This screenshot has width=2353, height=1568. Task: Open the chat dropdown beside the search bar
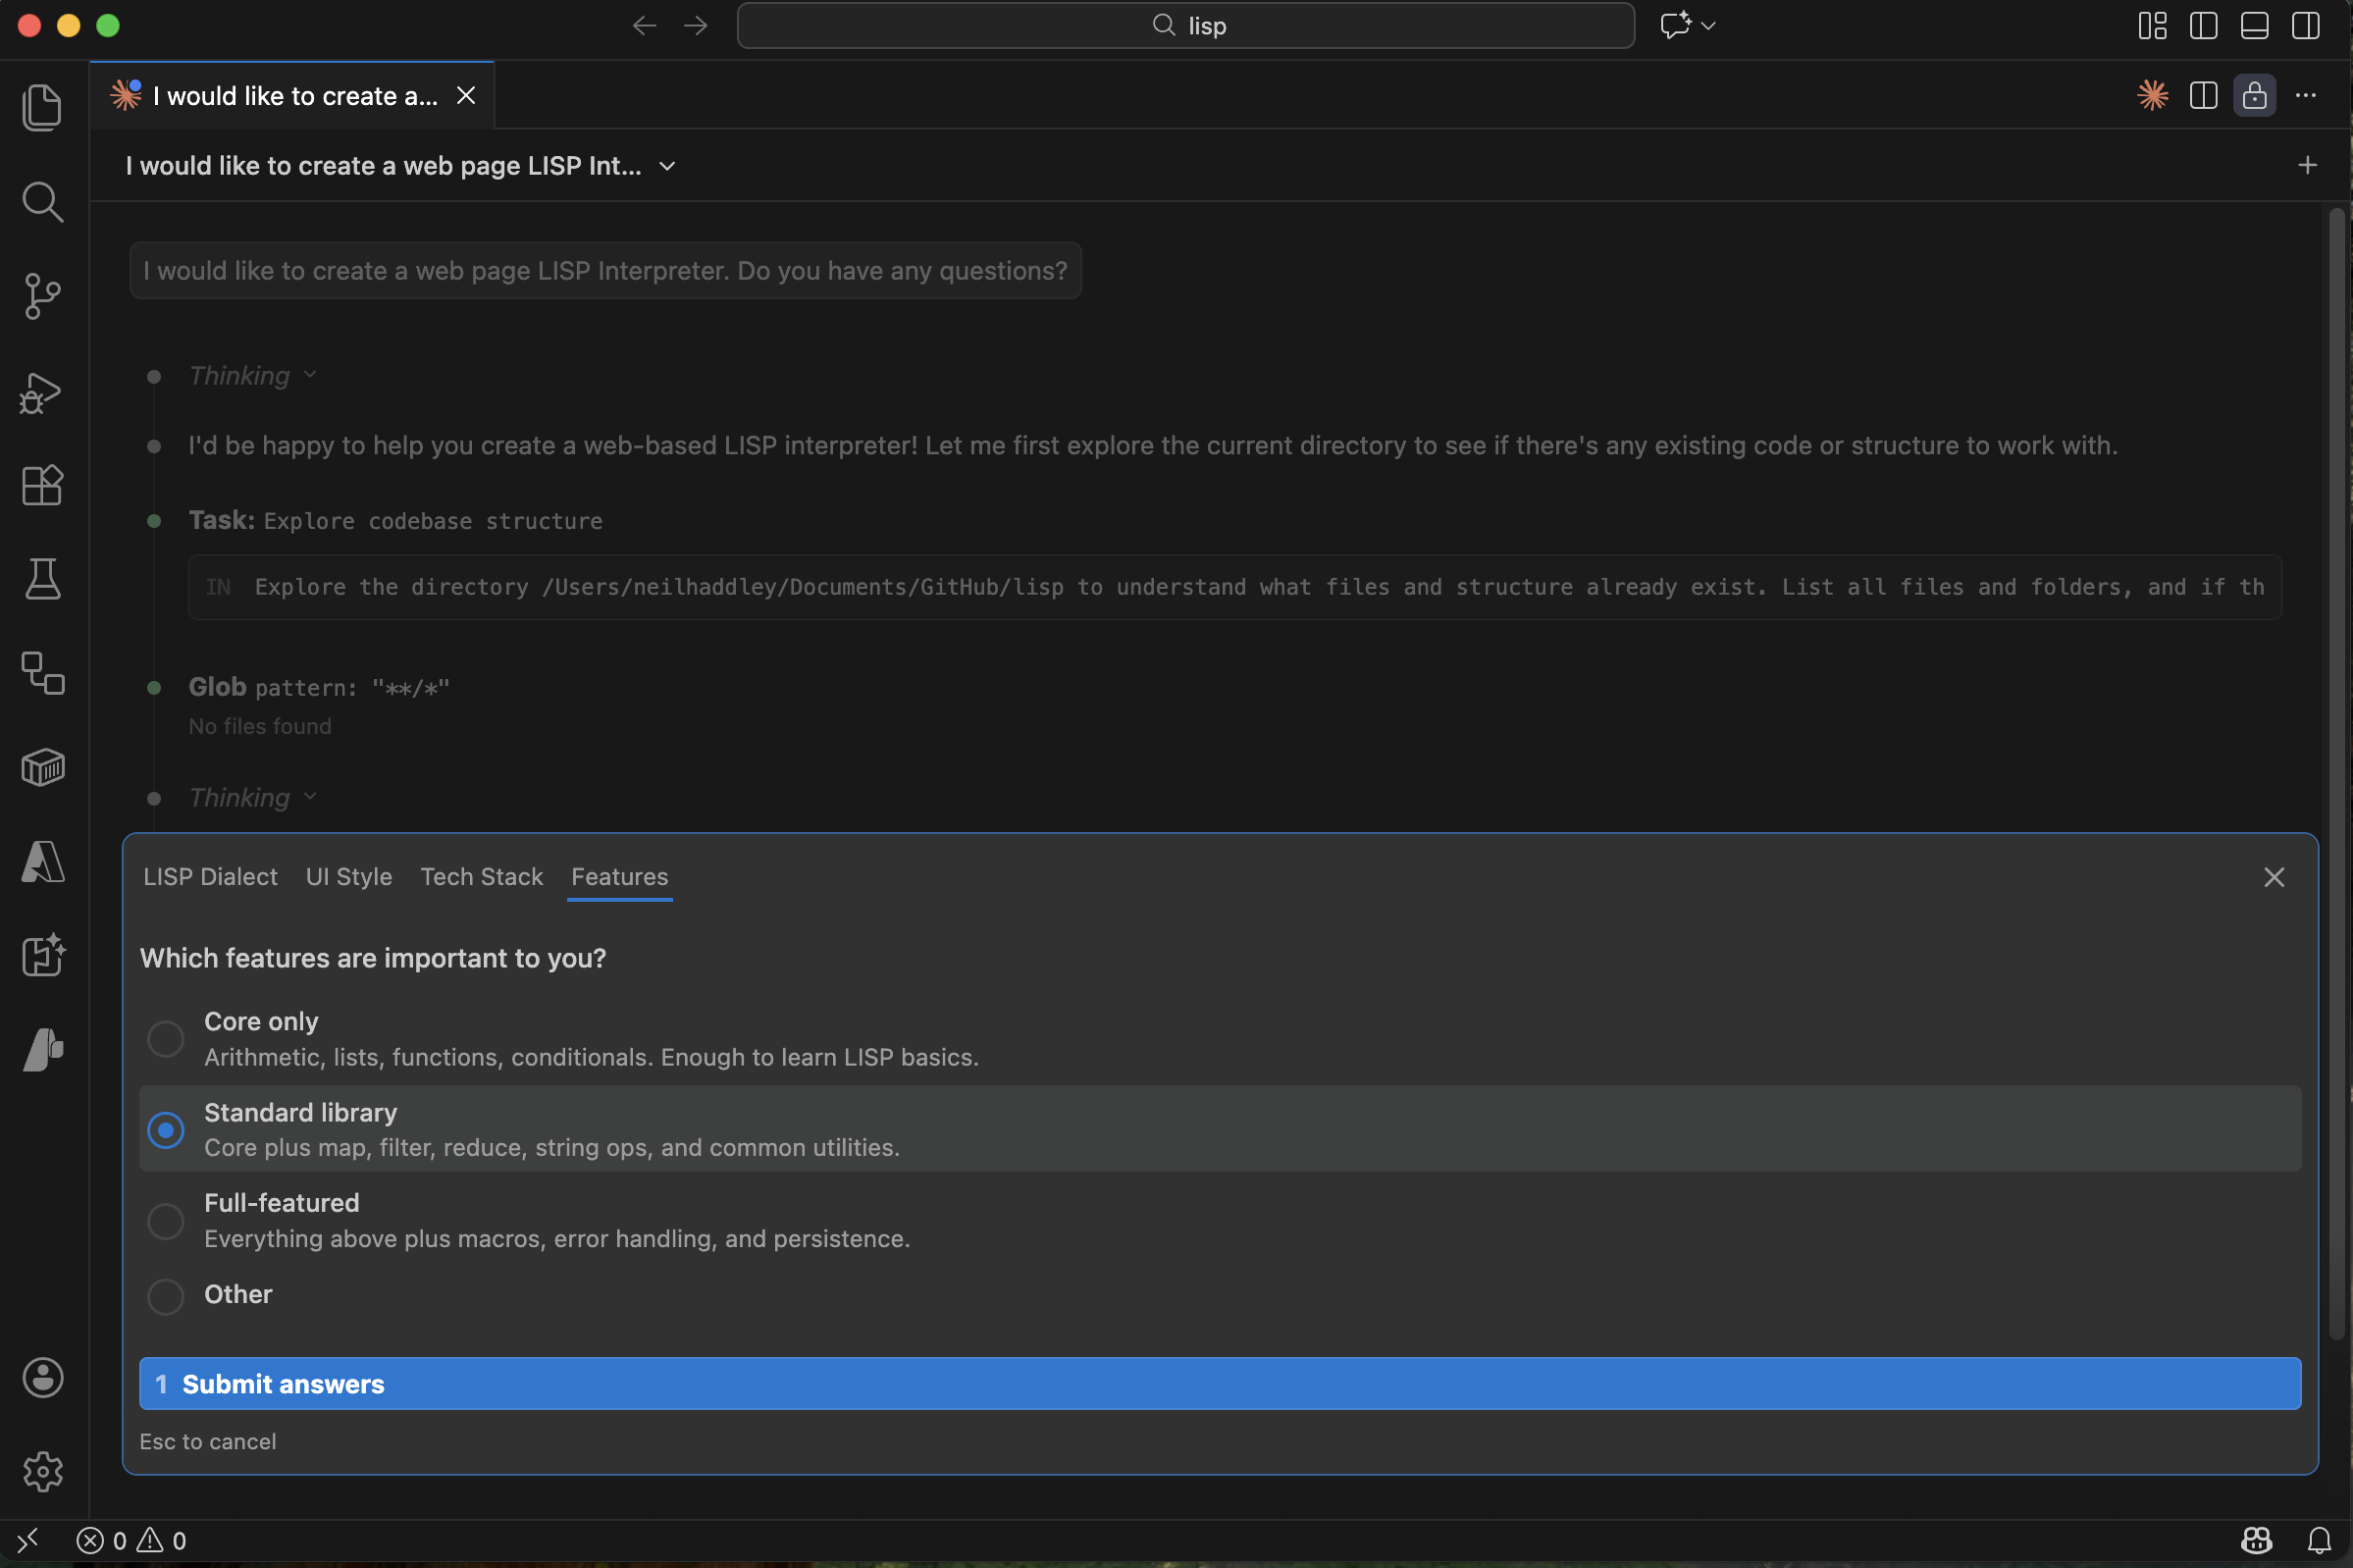tap(1708, 26)
